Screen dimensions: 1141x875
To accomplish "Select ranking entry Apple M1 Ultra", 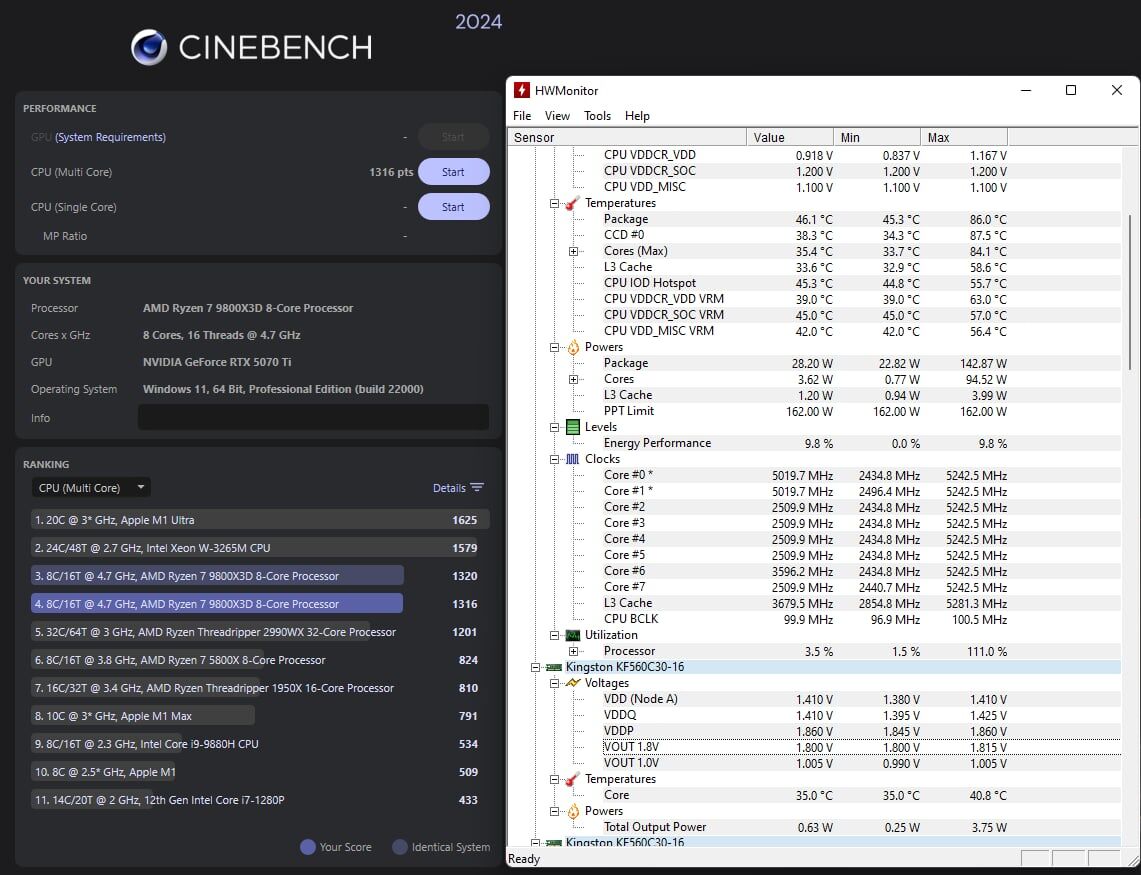I will point(260,520).
